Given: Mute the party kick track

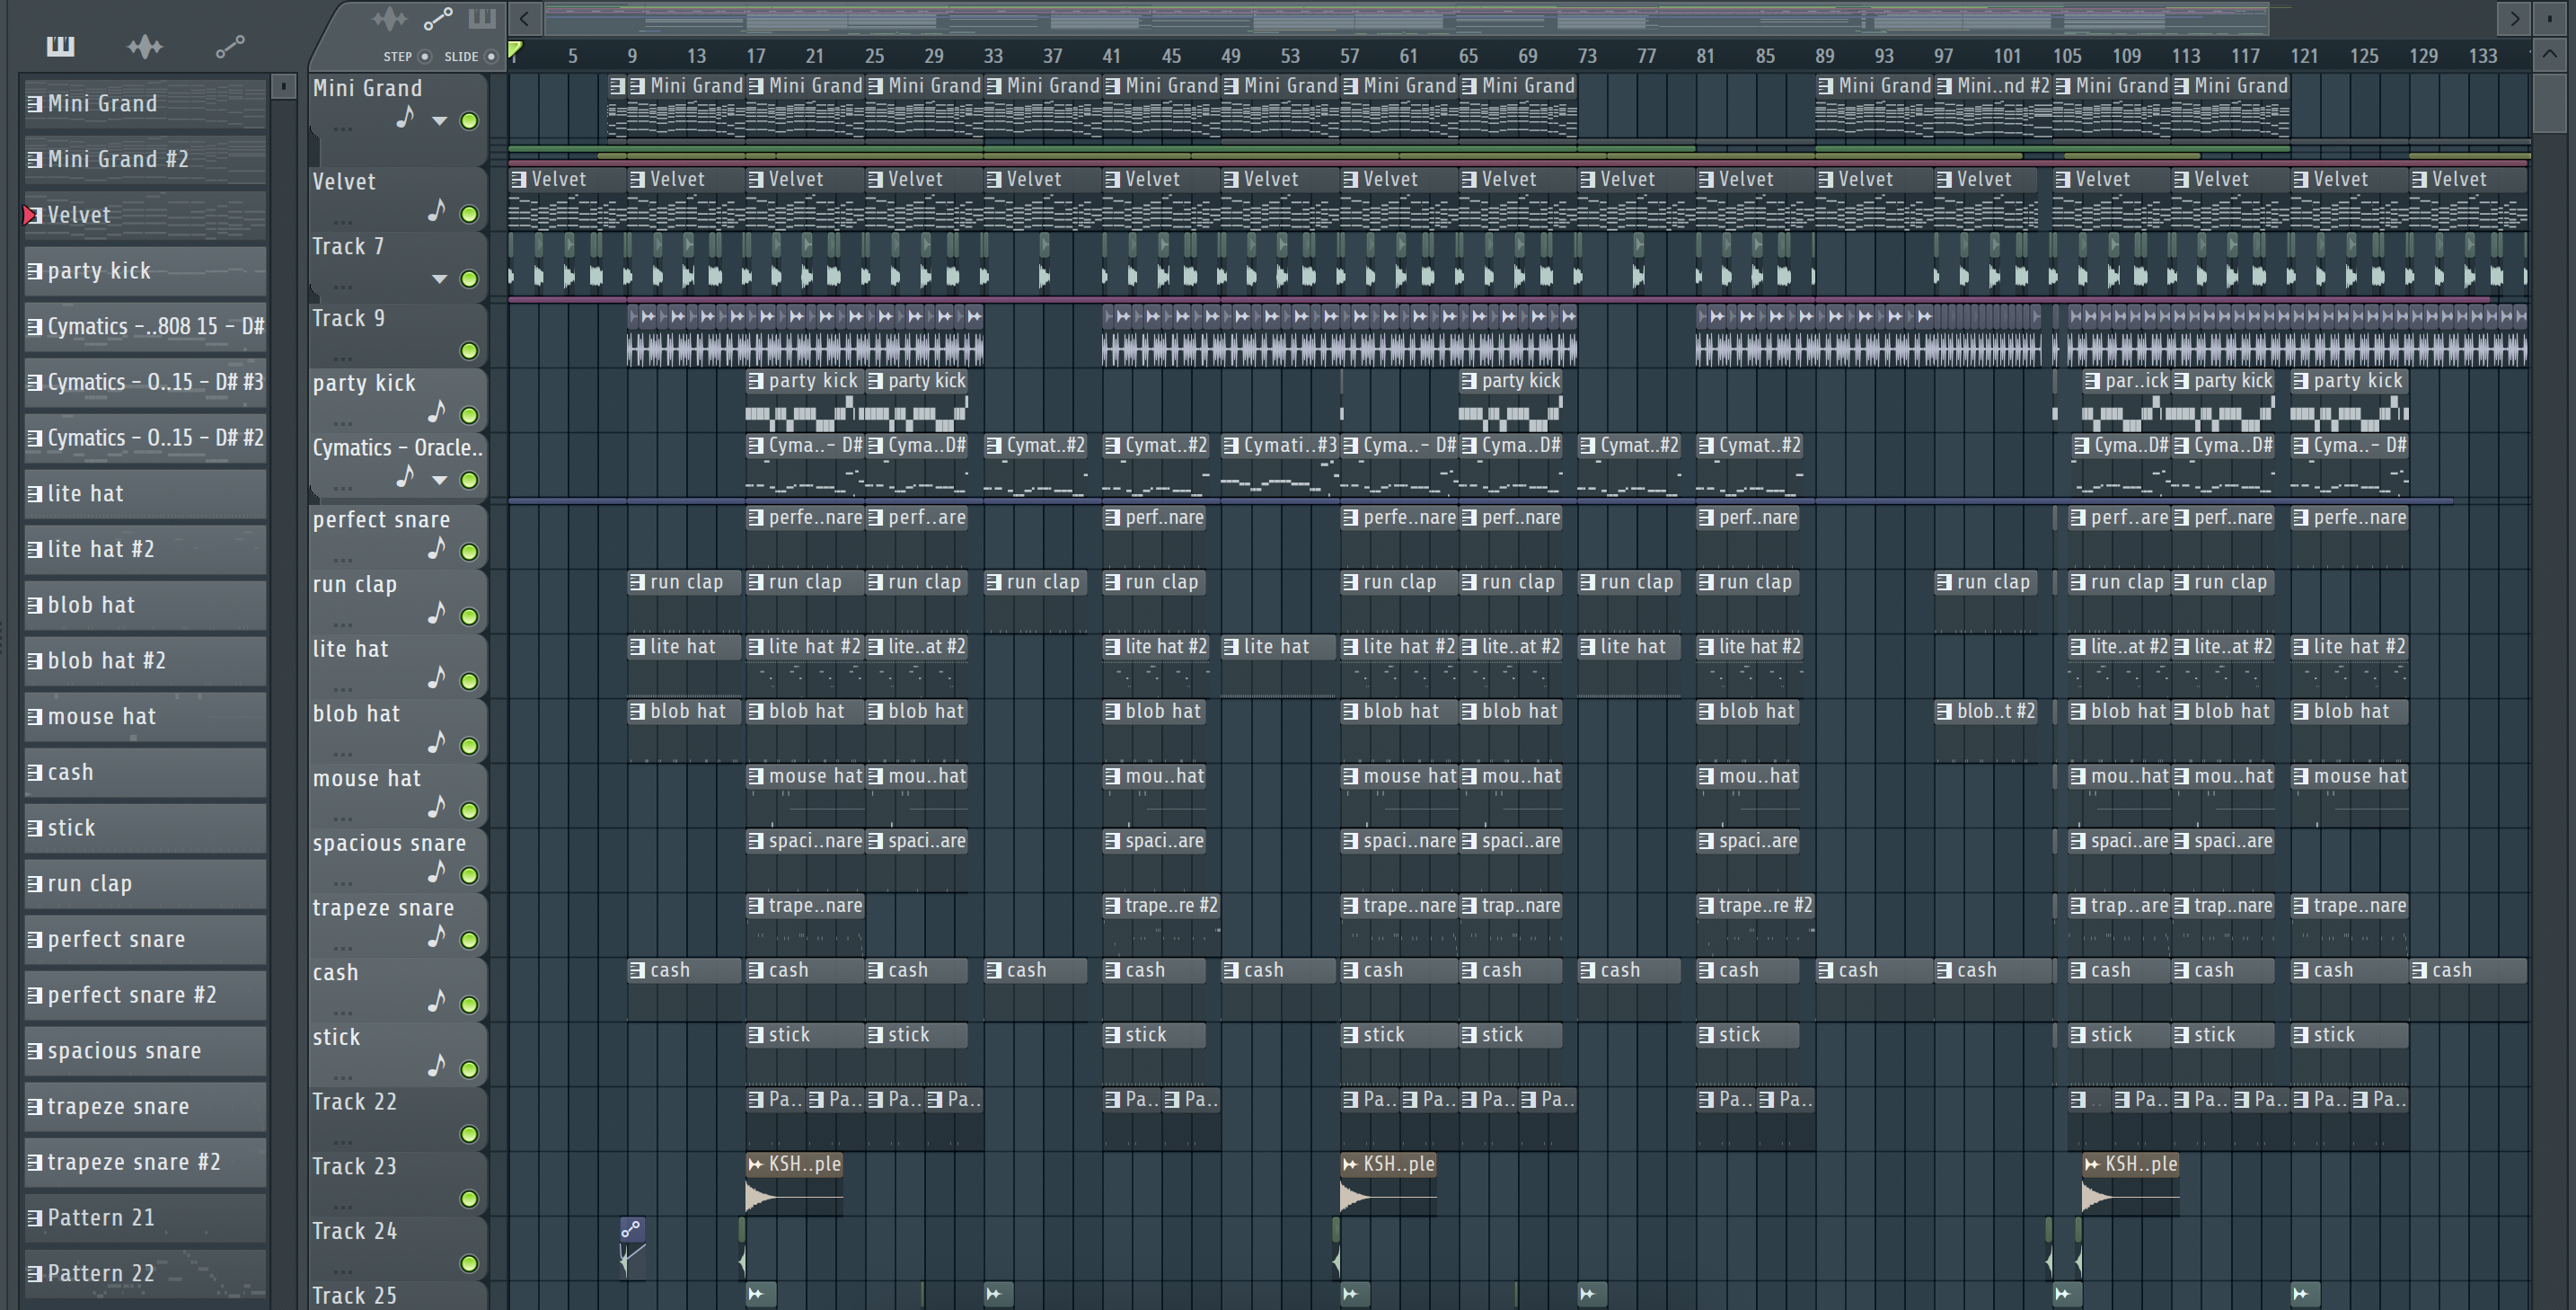Looking at the screenshot, I should point(468,415).
